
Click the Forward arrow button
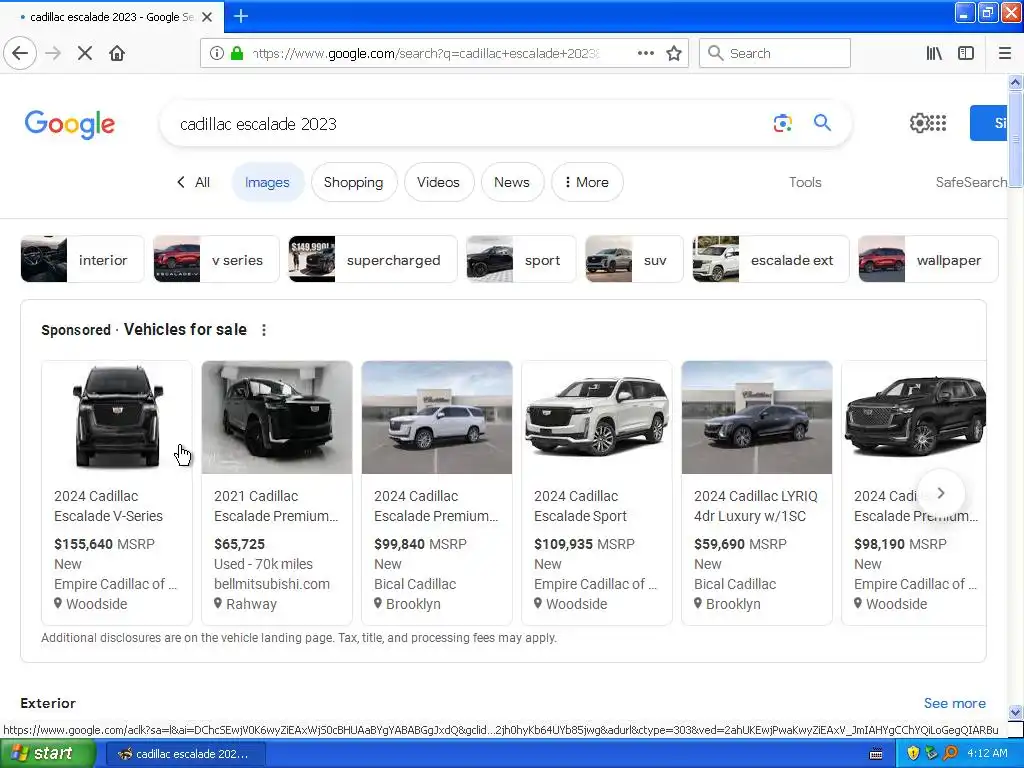pyautogui.click(x=53, y=53)
